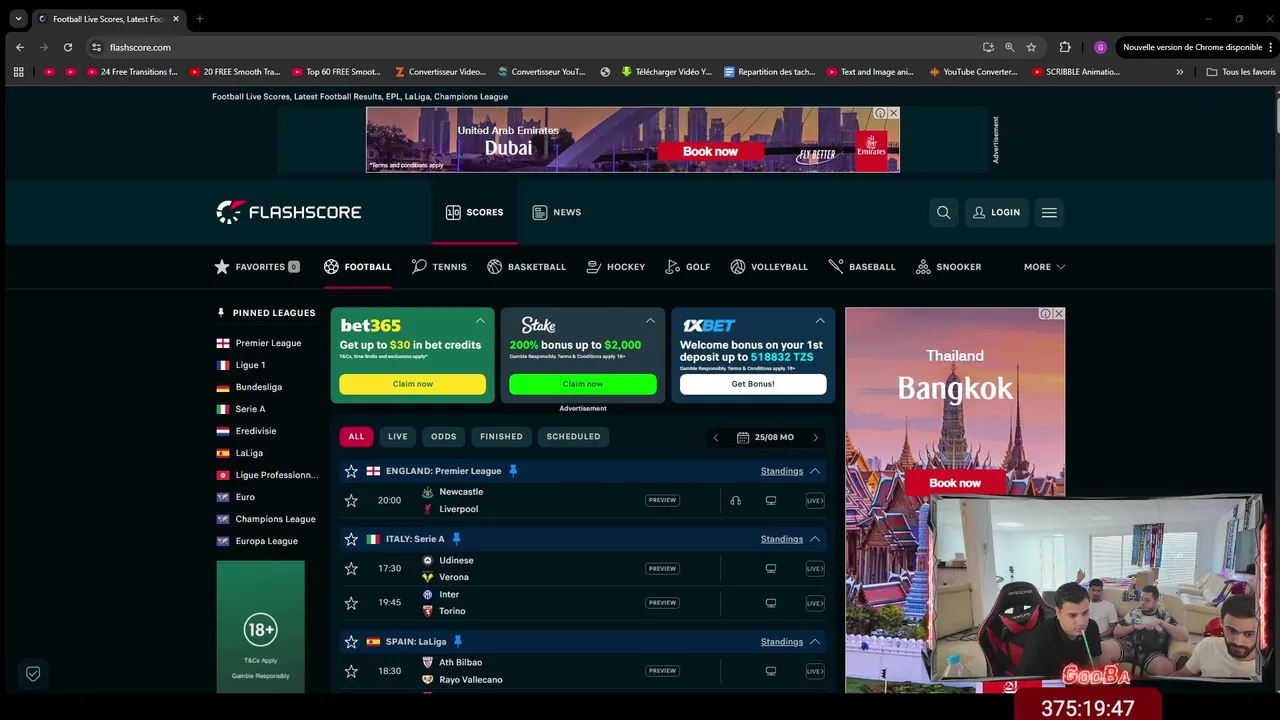
Task: Click the address bar flashscore.com
Action: coord(140,47)
